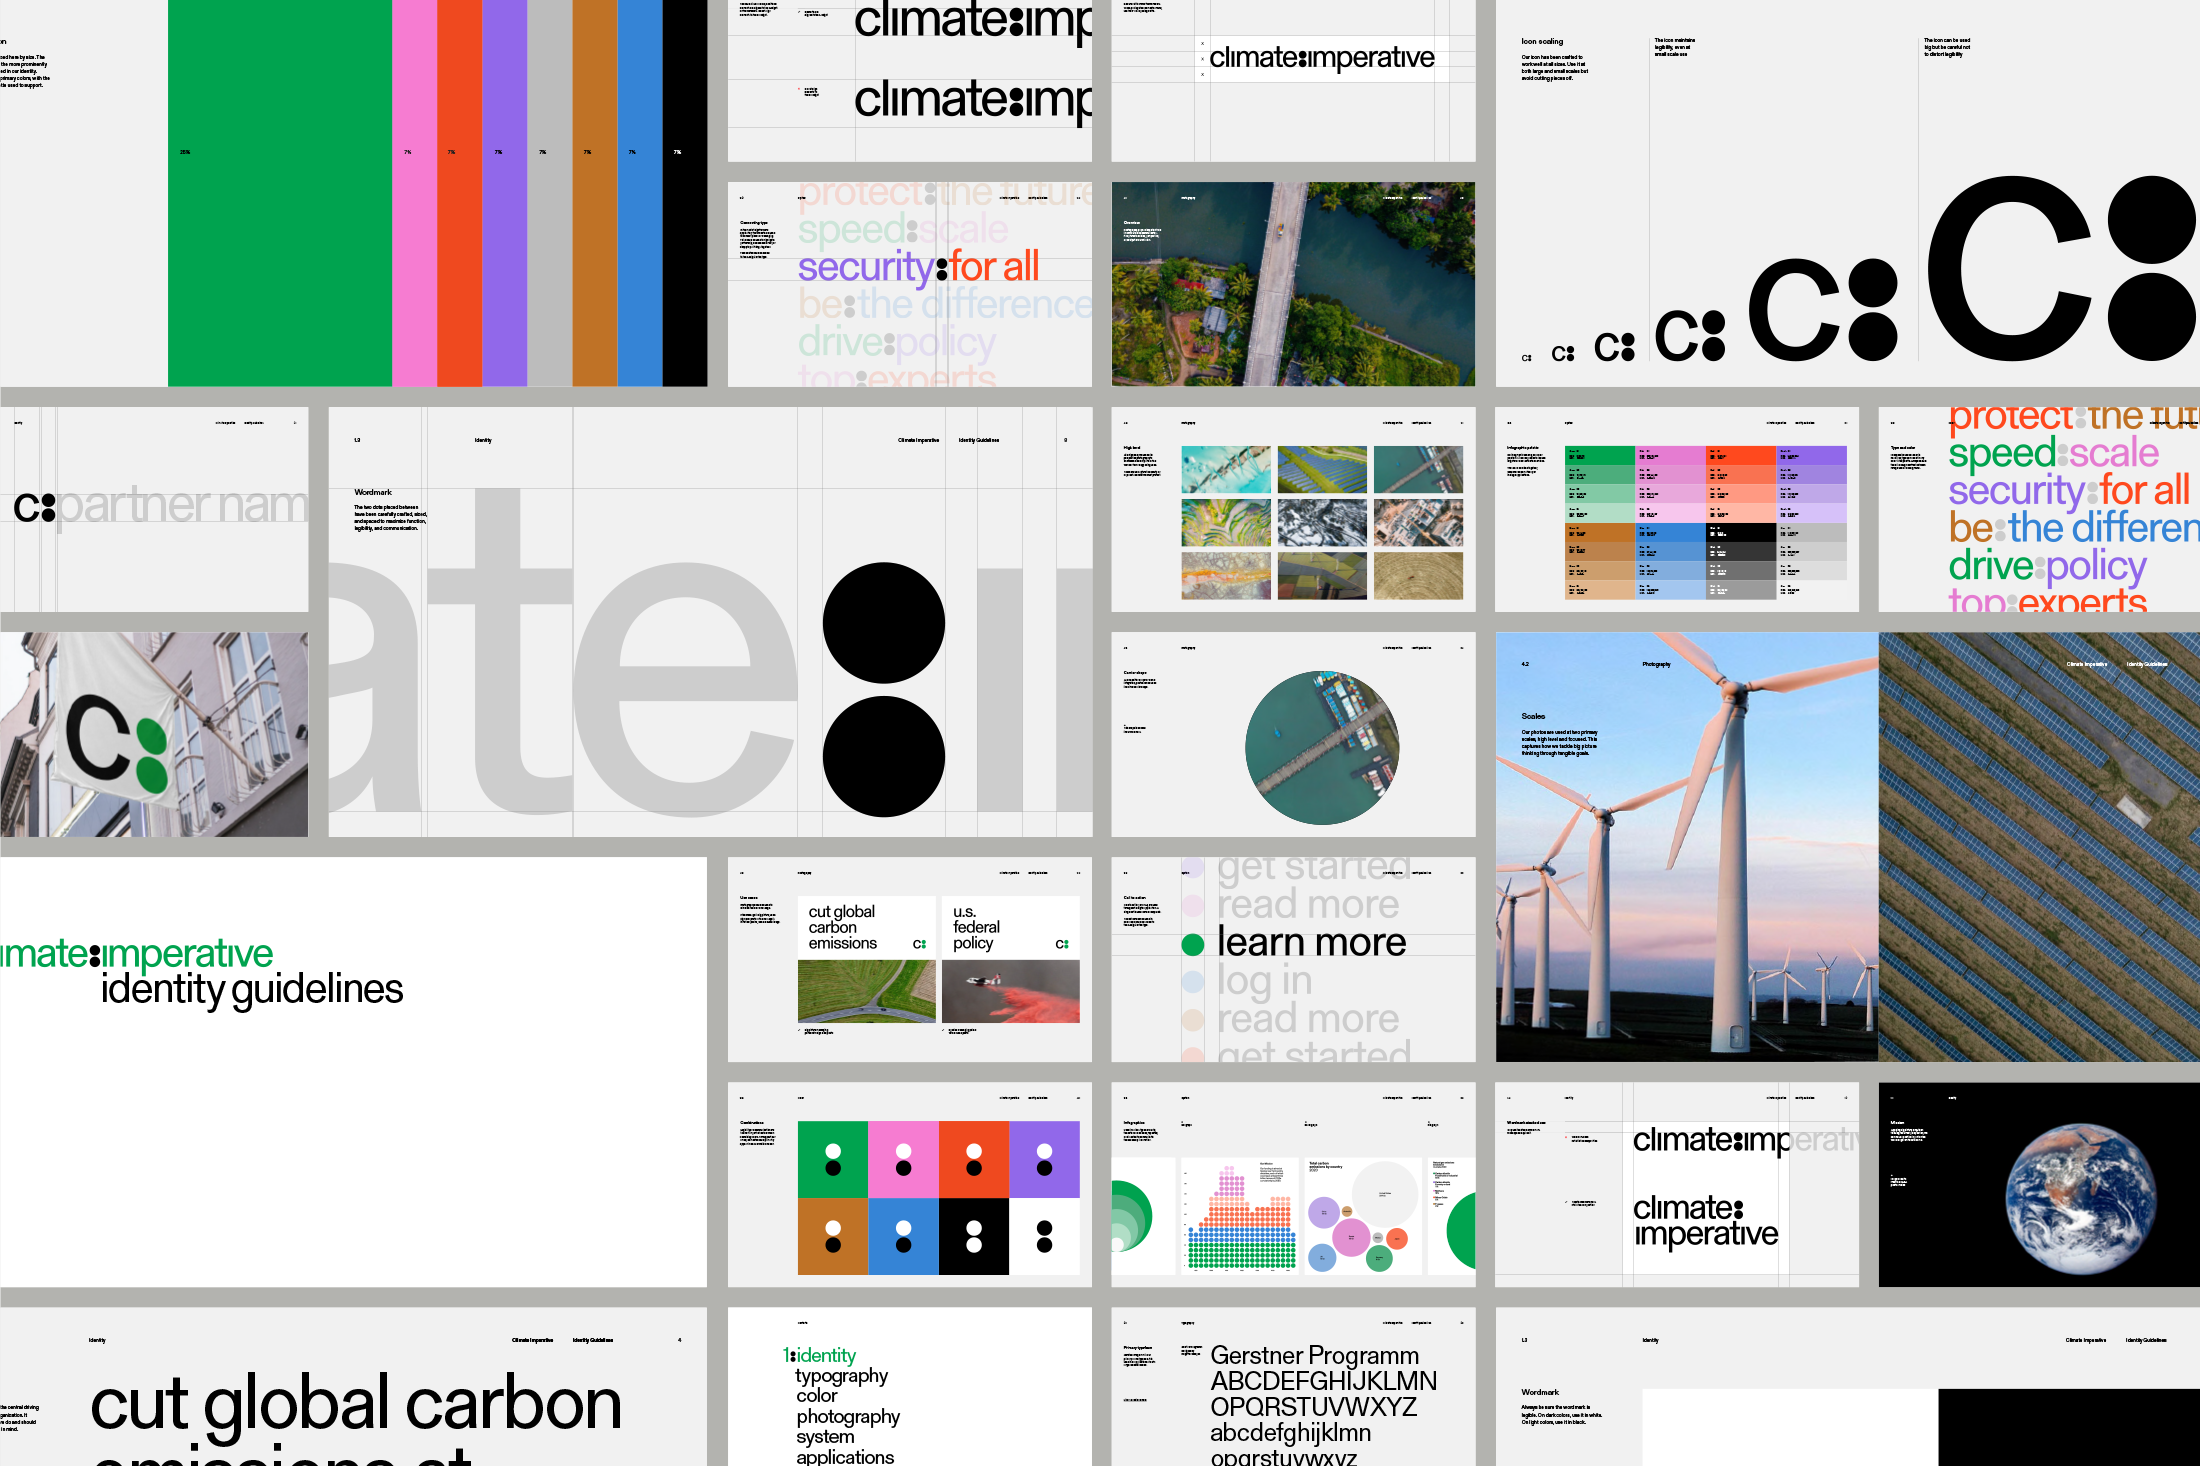Click the two large black wordmark dots
2200x1466 pixels.
click(x=883, y=690)
